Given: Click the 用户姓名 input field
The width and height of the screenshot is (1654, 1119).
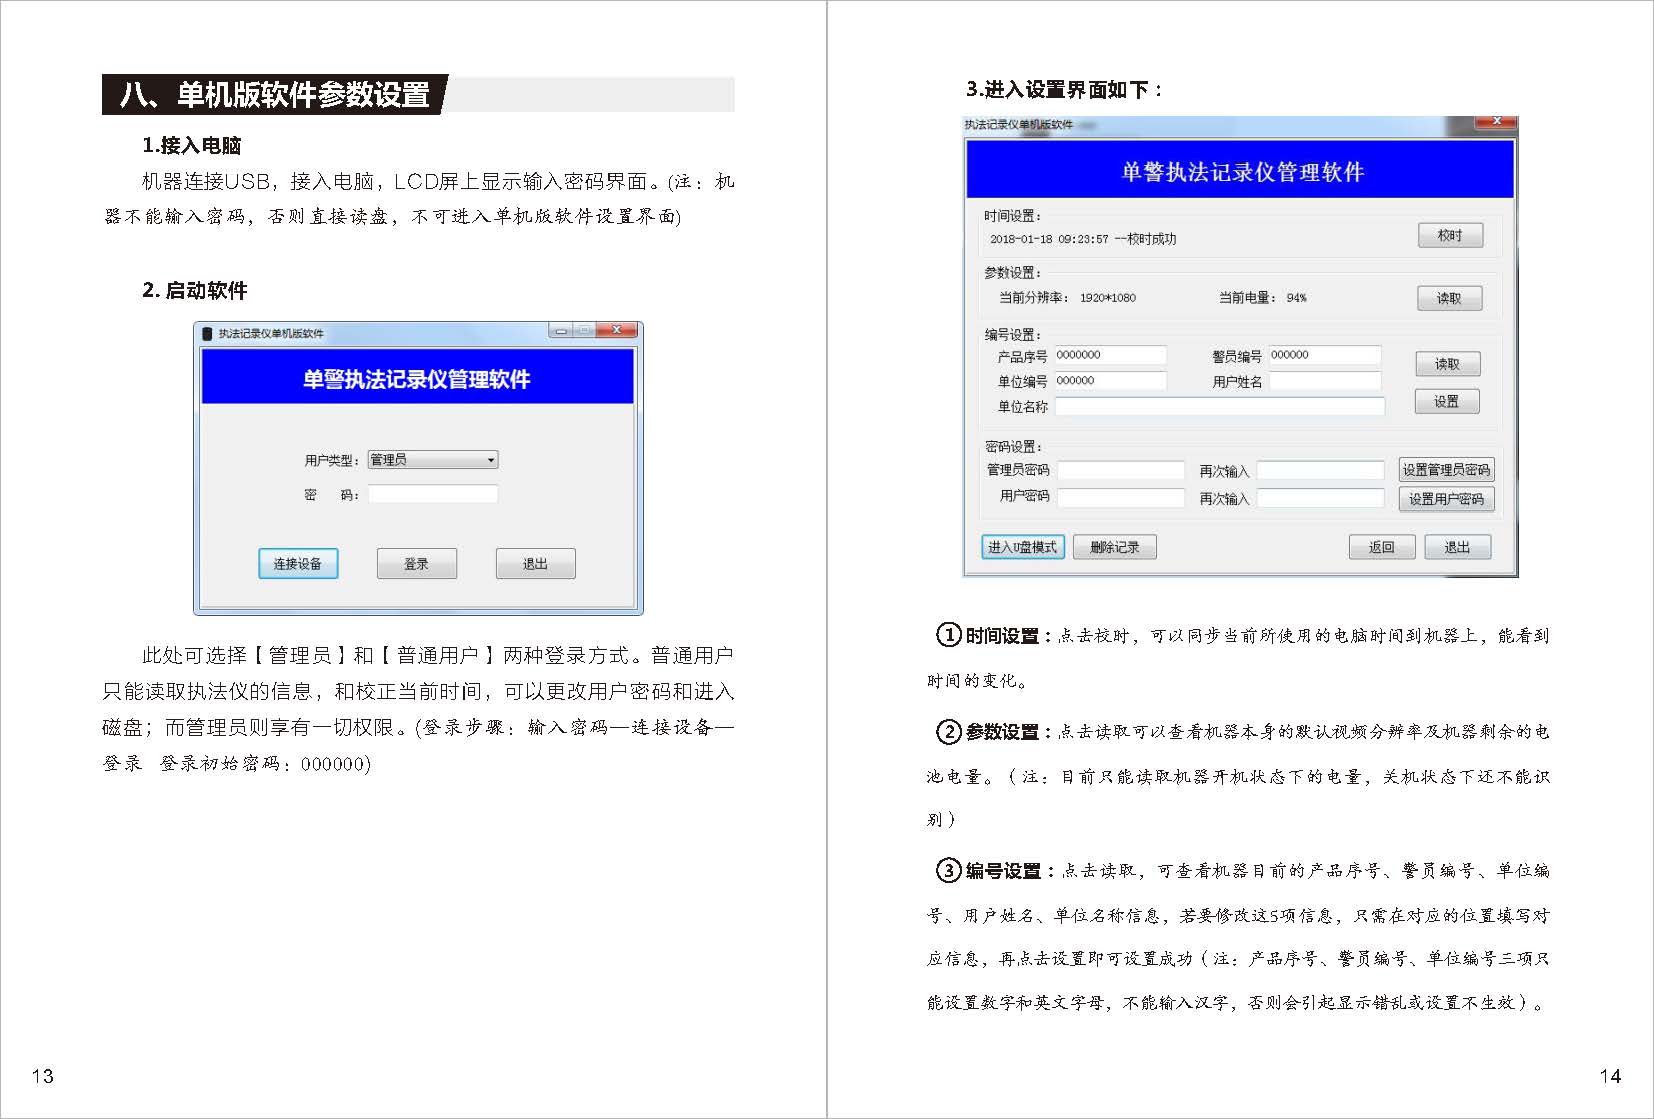Looking at the screenshot, I should coord(1325,381).
